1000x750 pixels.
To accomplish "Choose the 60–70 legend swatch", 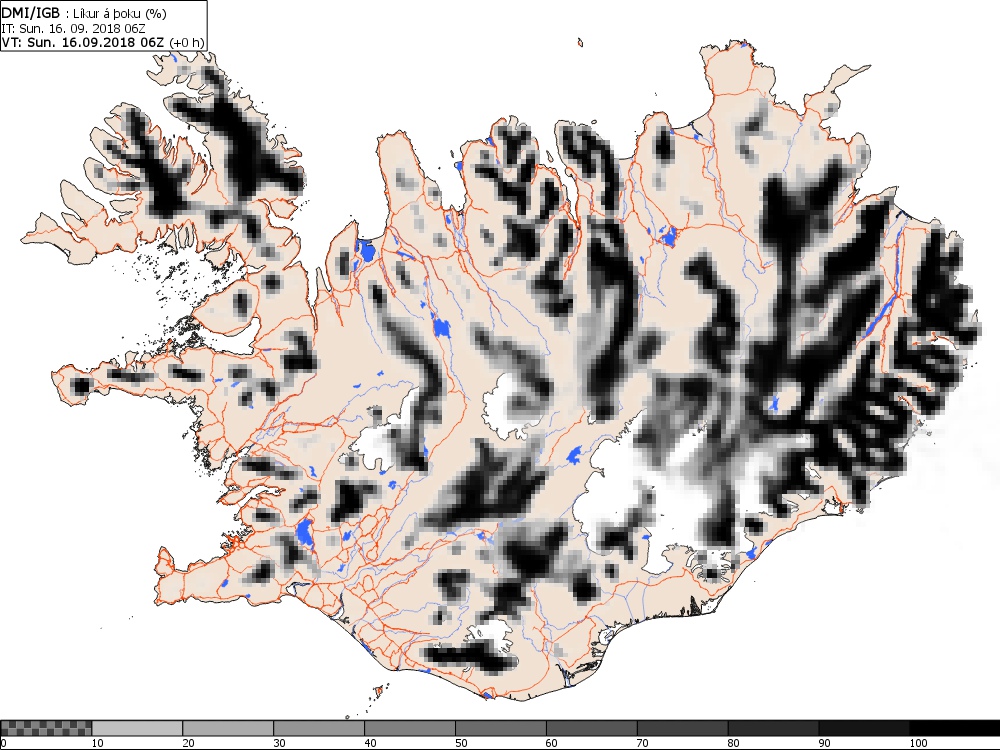I will click(x=592, y=728).
